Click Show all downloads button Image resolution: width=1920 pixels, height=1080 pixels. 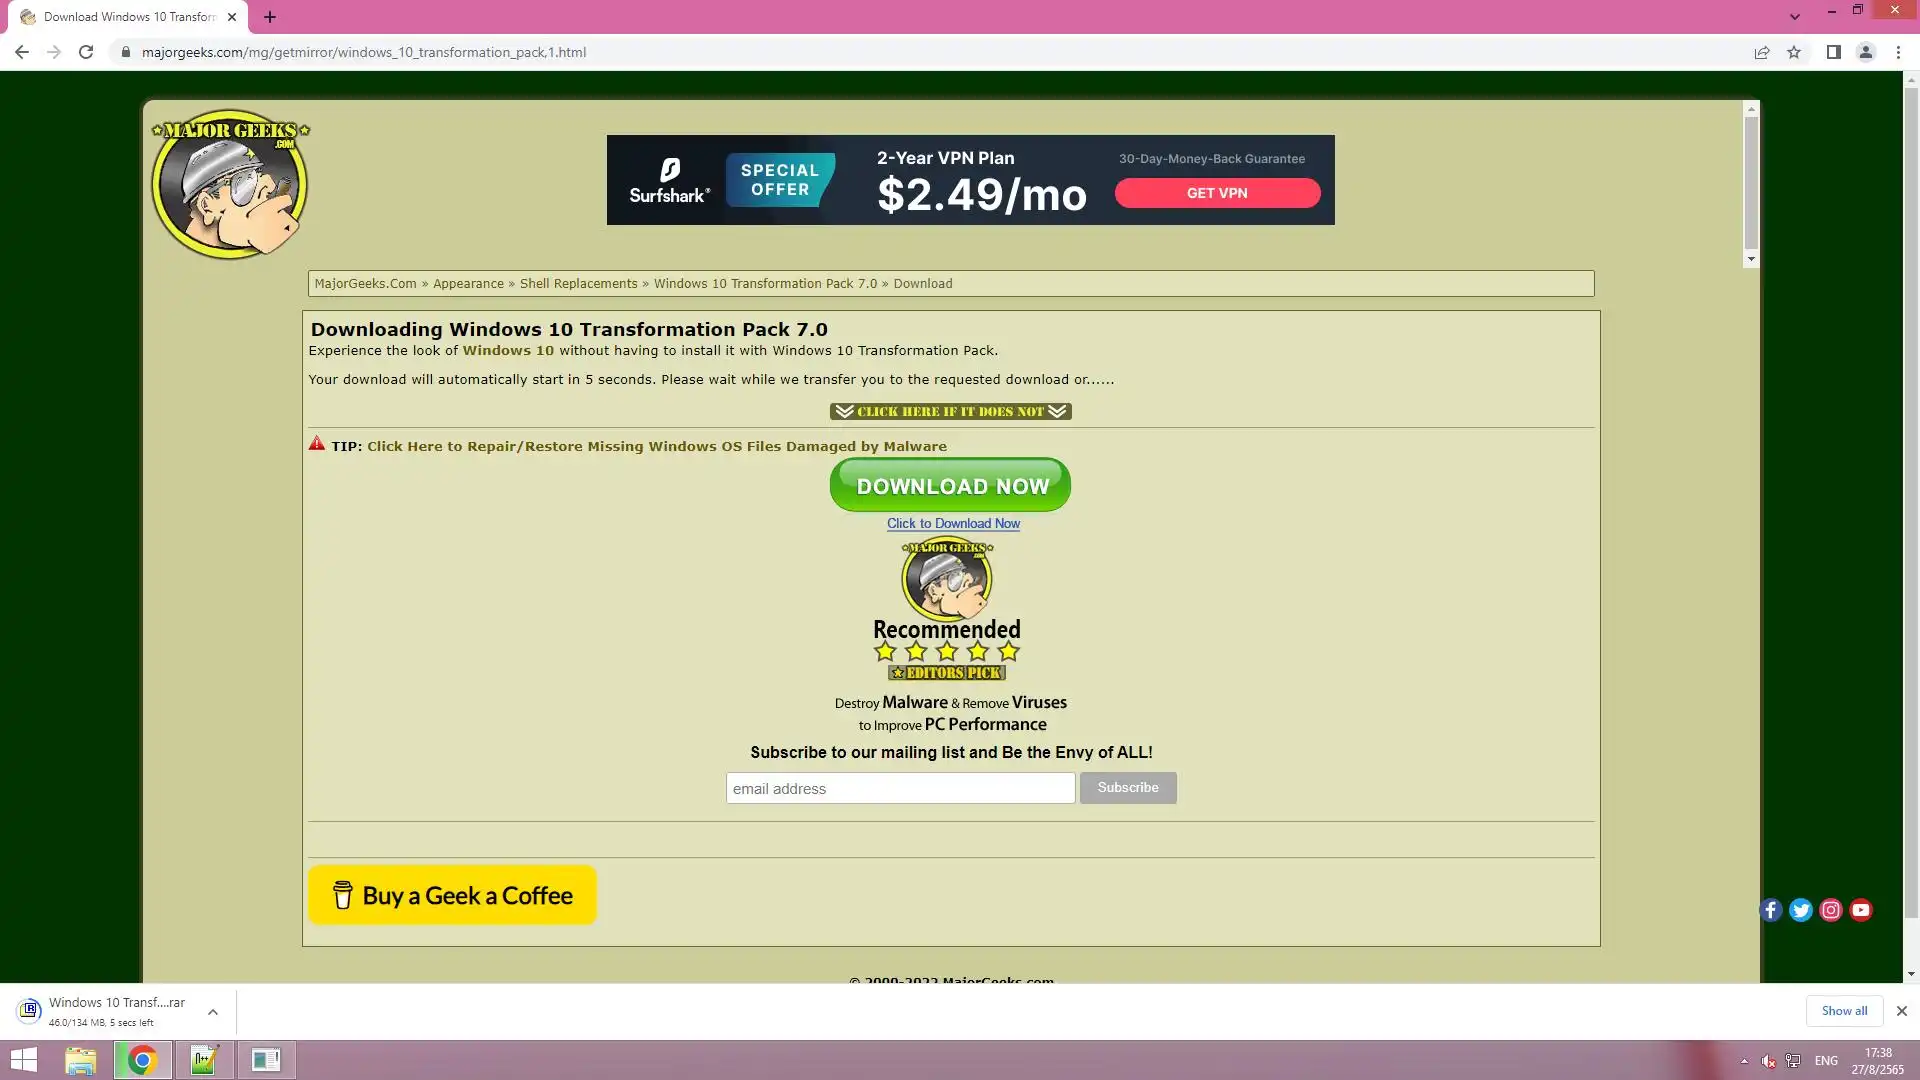click(x=1843, y=1011)
